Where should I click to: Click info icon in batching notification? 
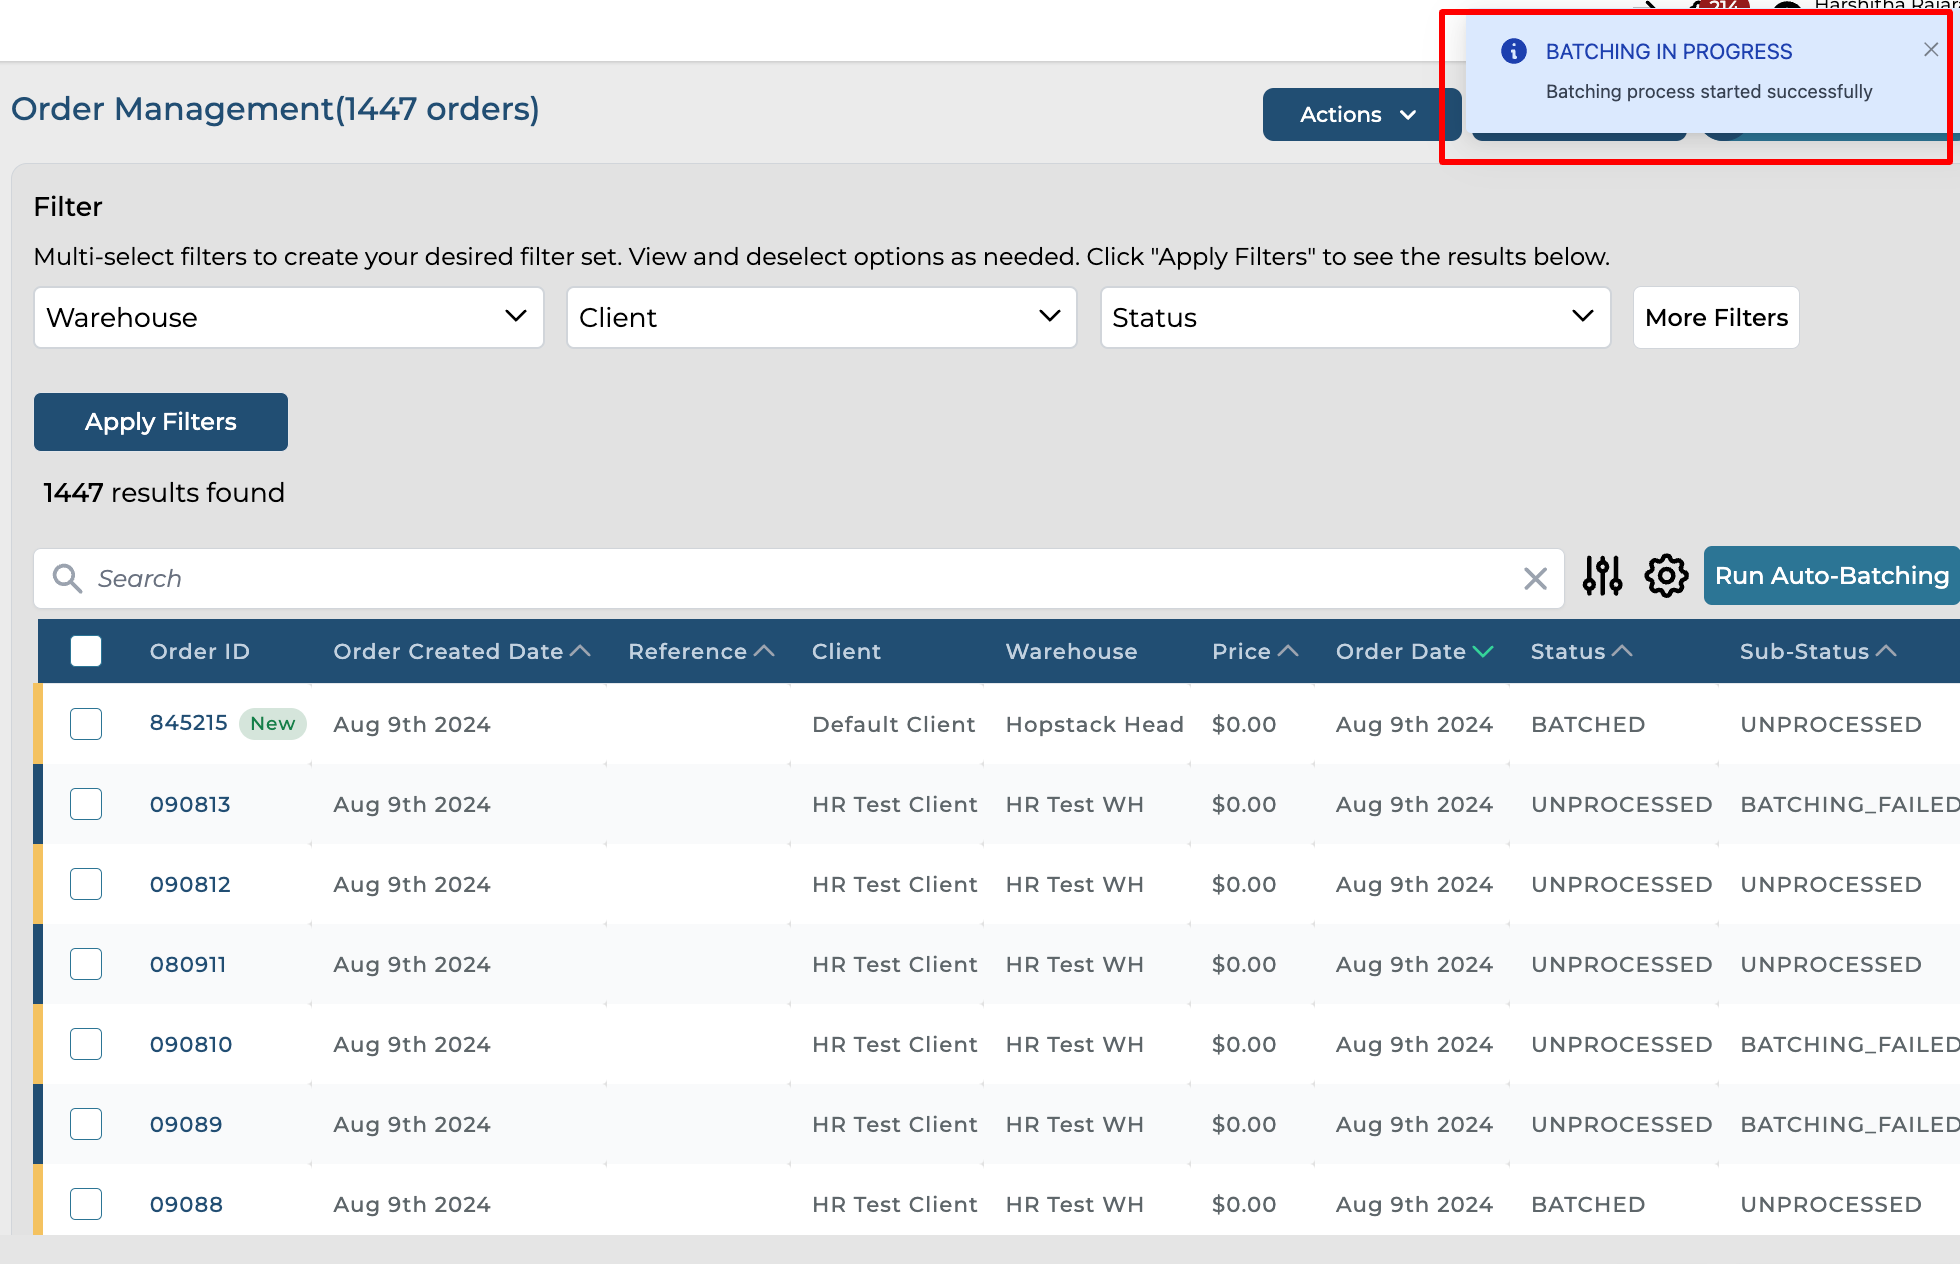[1514, 51]
